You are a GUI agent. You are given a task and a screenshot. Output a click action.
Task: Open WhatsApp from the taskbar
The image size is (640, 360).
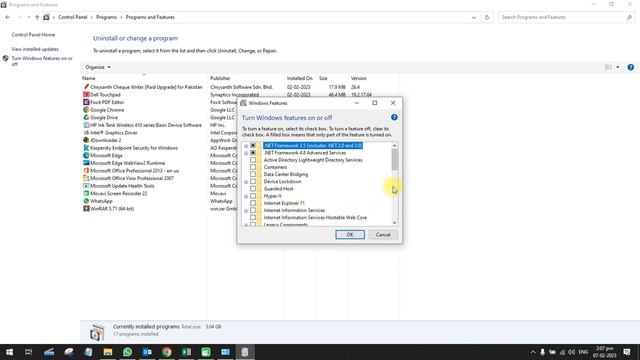pos(127,352)
